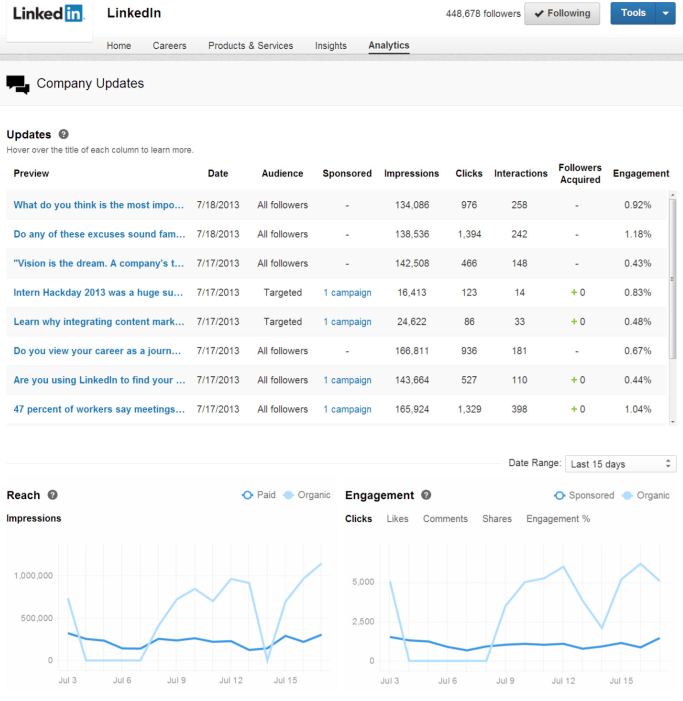Click the Interactions column header
Screen dimensions: 683x701
coord(521,173)
